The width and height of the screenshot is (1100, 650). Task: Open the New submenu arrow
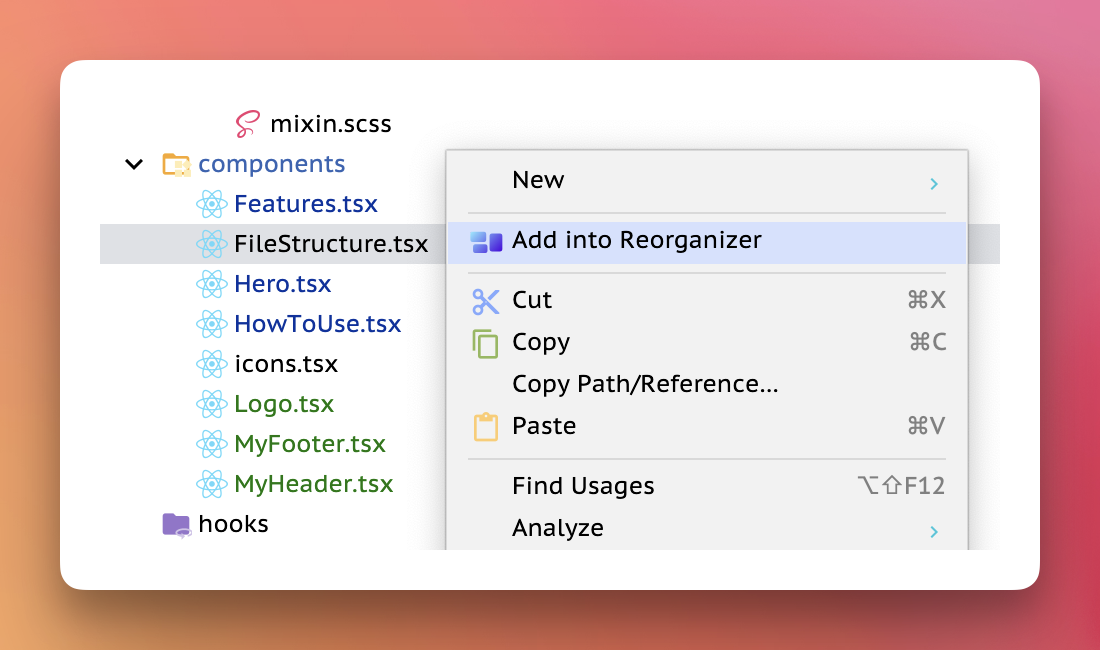935,183
